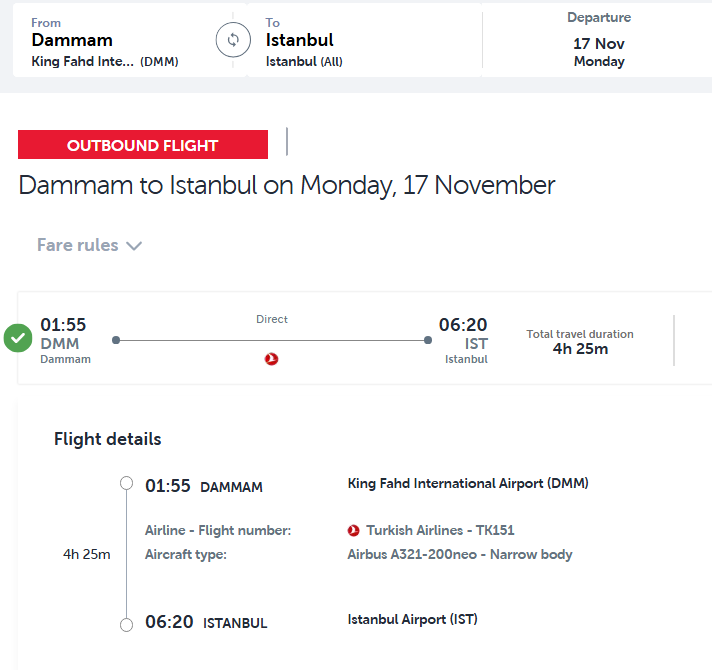The width and height of the screenshot is (712, 670).
Task: Click the Turkish Airlines logo under Direct
Action: pyautogui.click(x=272, y=359)
